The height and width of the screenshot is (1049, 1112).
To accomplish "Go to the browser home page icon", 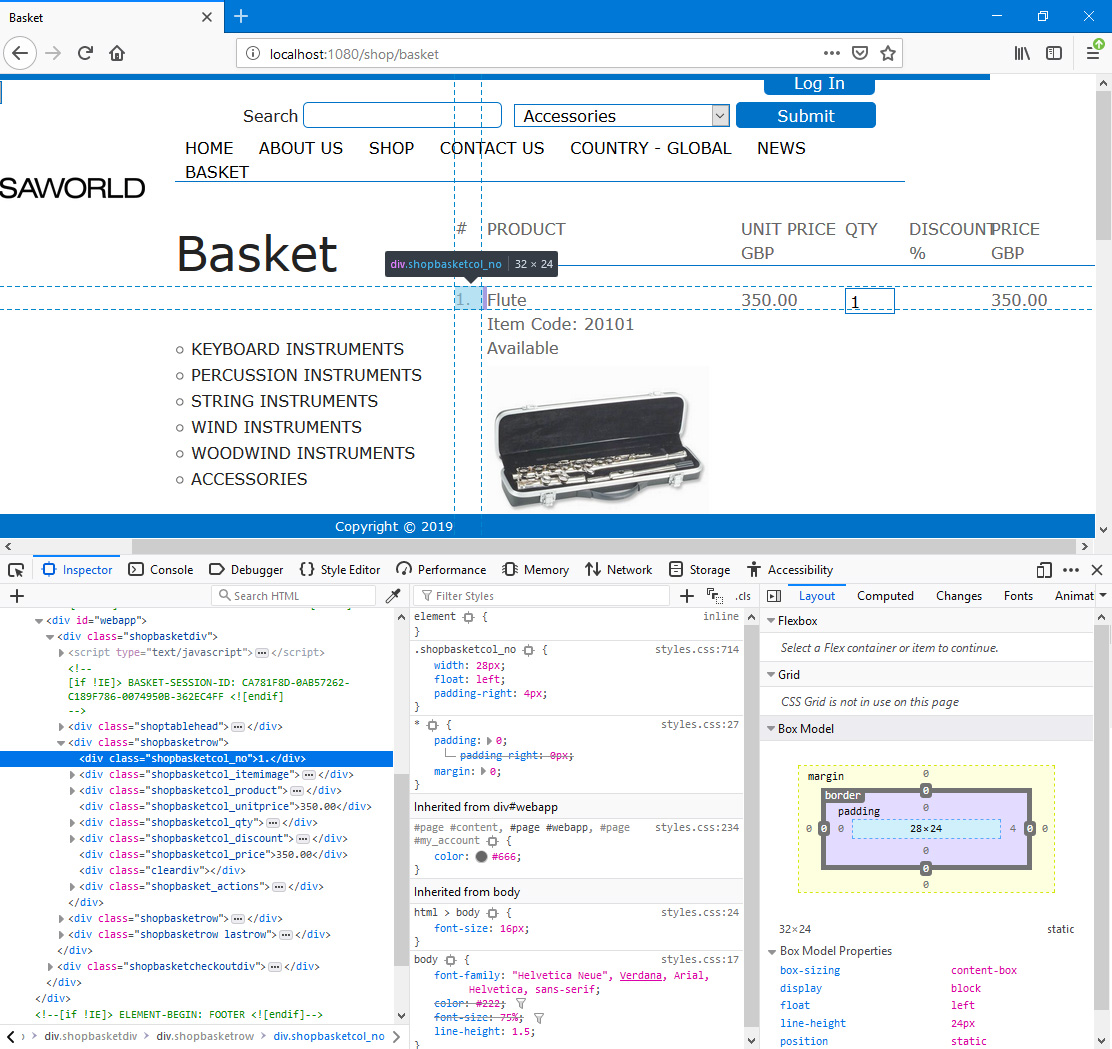I will (x=117, y=53).
